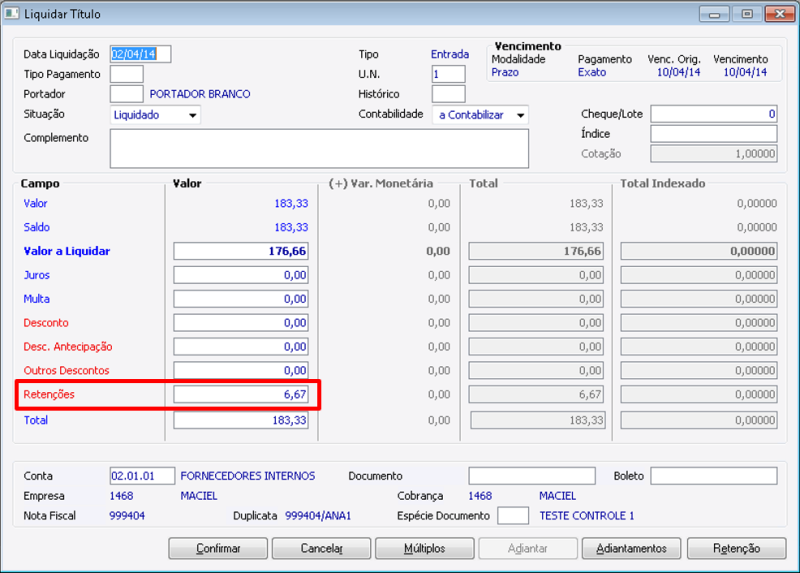Click inside the Complemento text area
This screenshot has width=800, height=573.
(318, 148)
